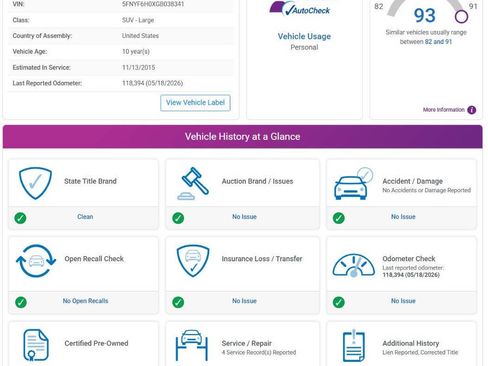The image size is (488, 366).
Task: Click green checkmark in Accident / Damage card
Action: (x=339, y=218)
